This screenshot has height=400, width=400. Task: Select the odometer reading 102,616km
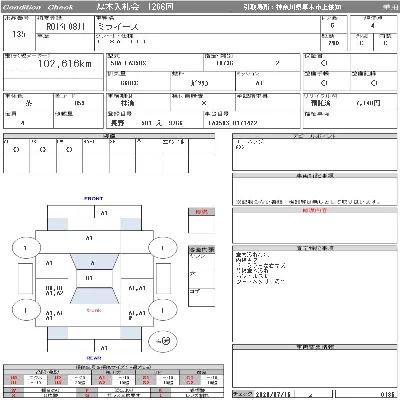pyautogui.click(x=65, y=63)
